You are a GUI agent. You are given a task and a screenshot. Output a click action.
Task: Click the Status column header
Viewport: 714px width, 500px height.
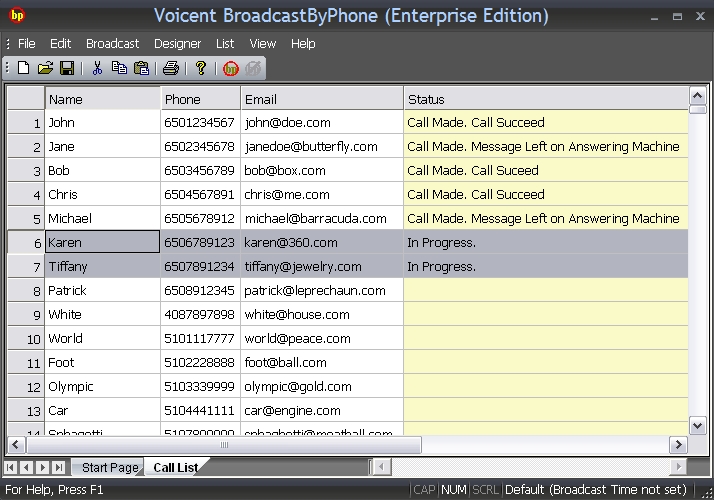pos(546,99)
